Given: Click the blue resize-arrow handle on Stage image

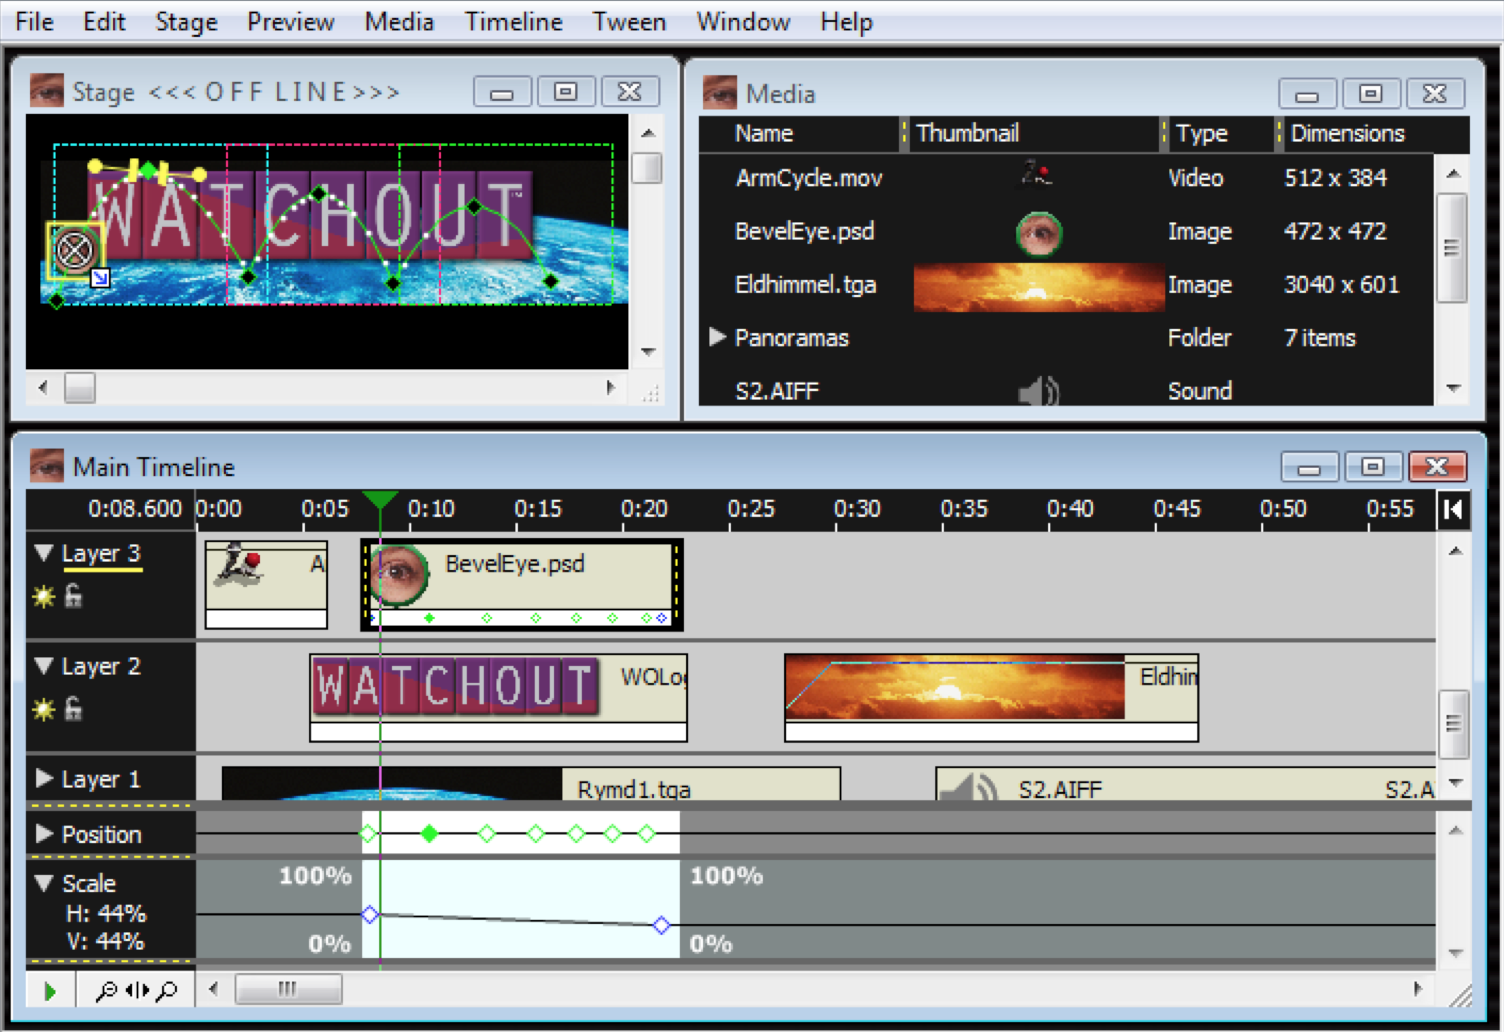Looking at the screenshot, I should pos(100,278).
